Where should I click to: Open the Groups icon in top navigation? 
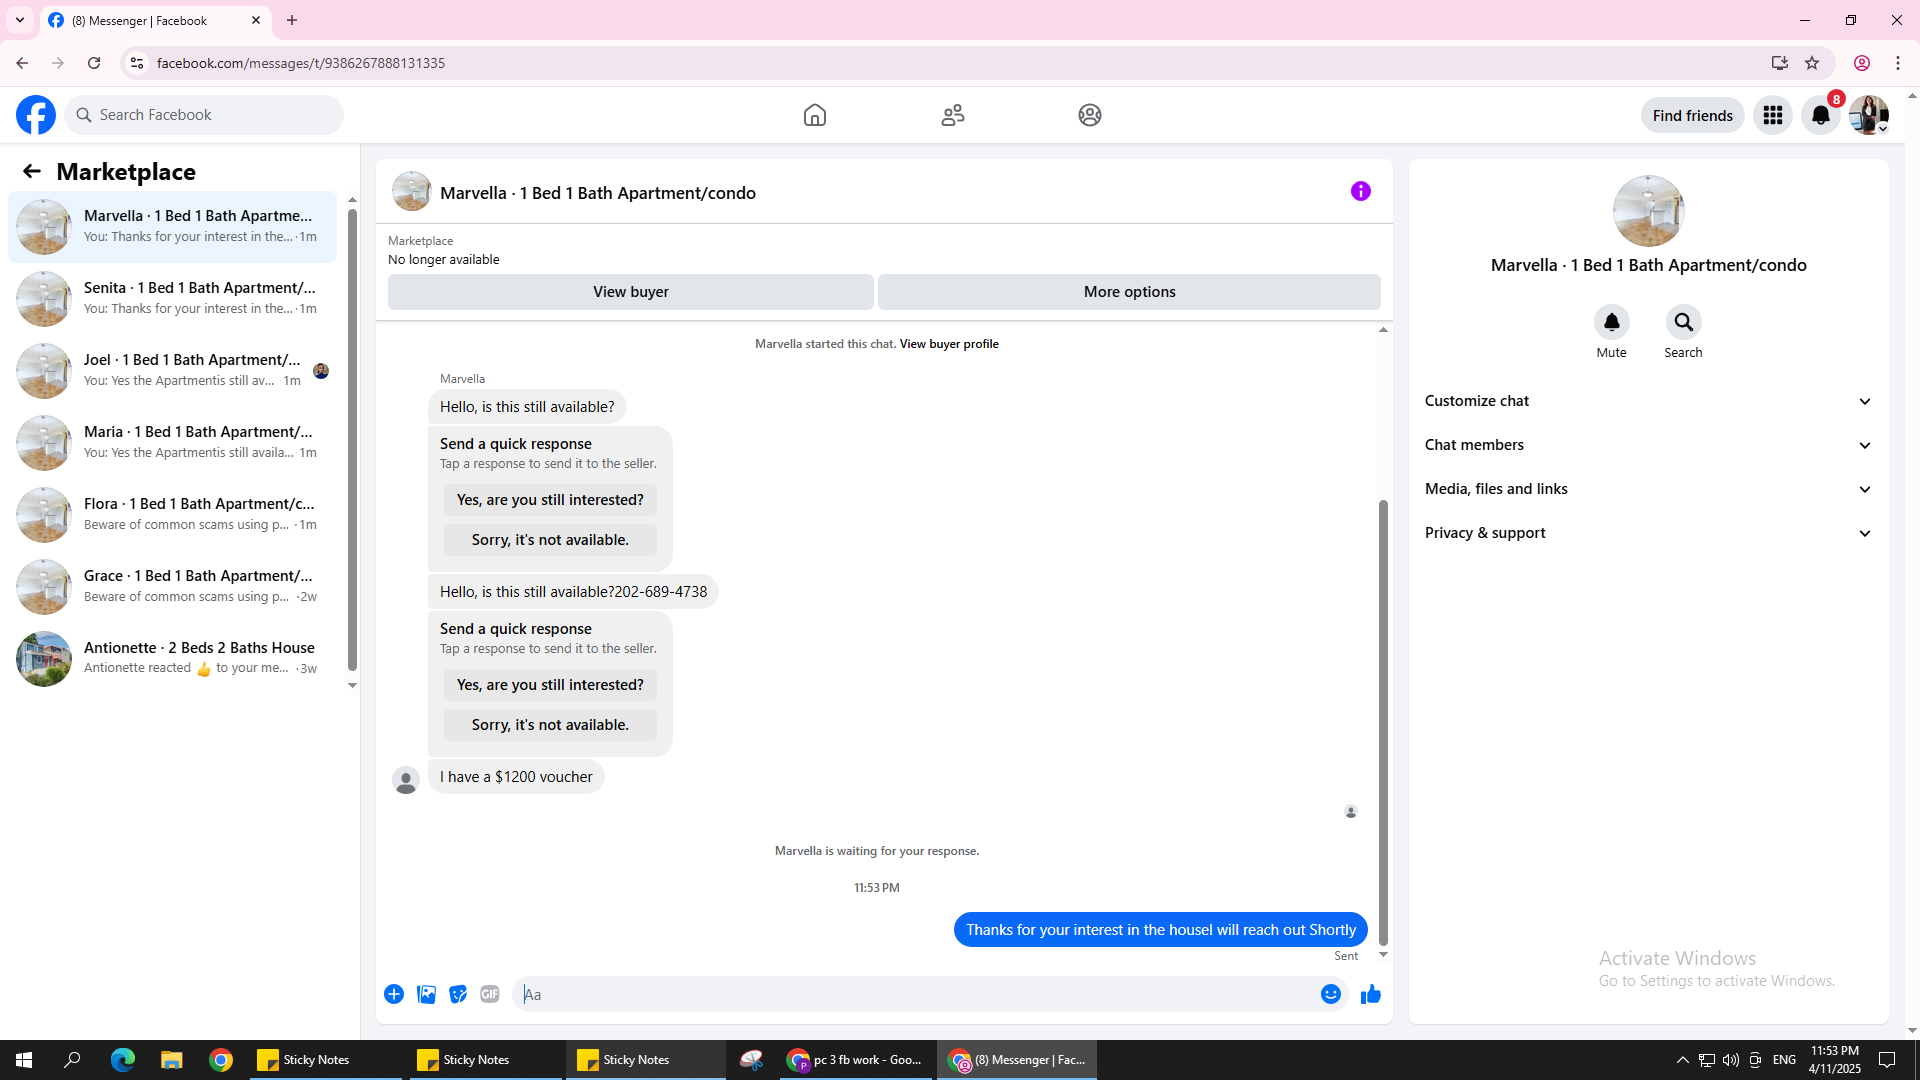[x=1090, y=115]
